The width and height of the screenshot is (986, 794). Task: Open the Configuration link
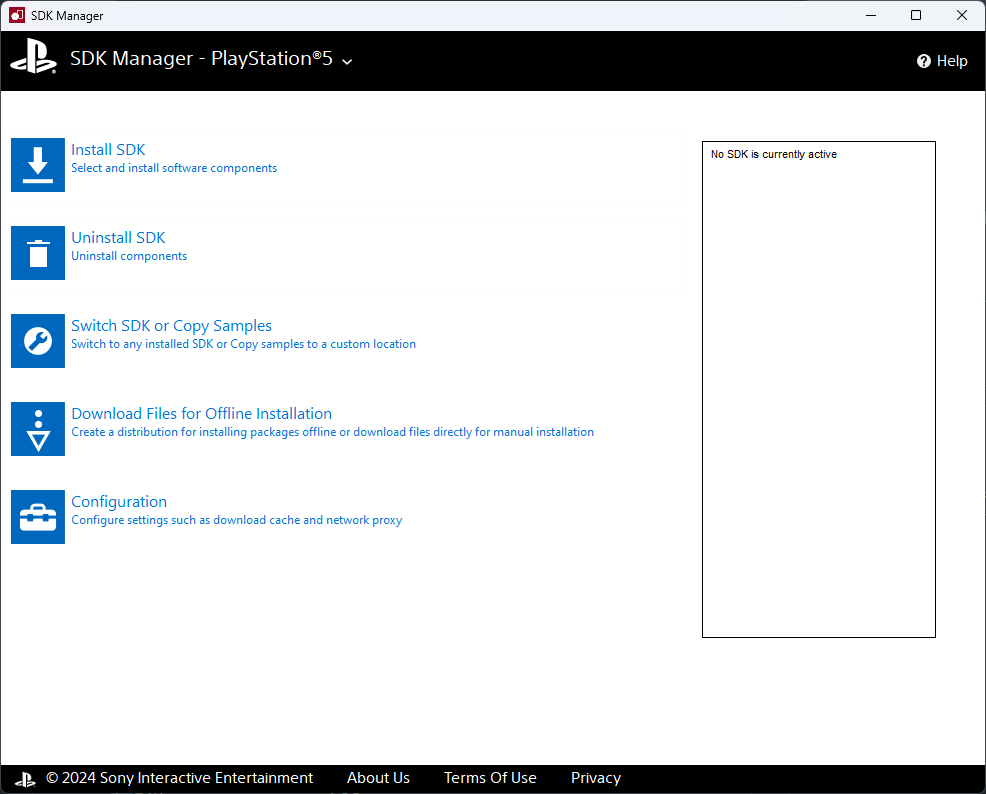[119, 502]
